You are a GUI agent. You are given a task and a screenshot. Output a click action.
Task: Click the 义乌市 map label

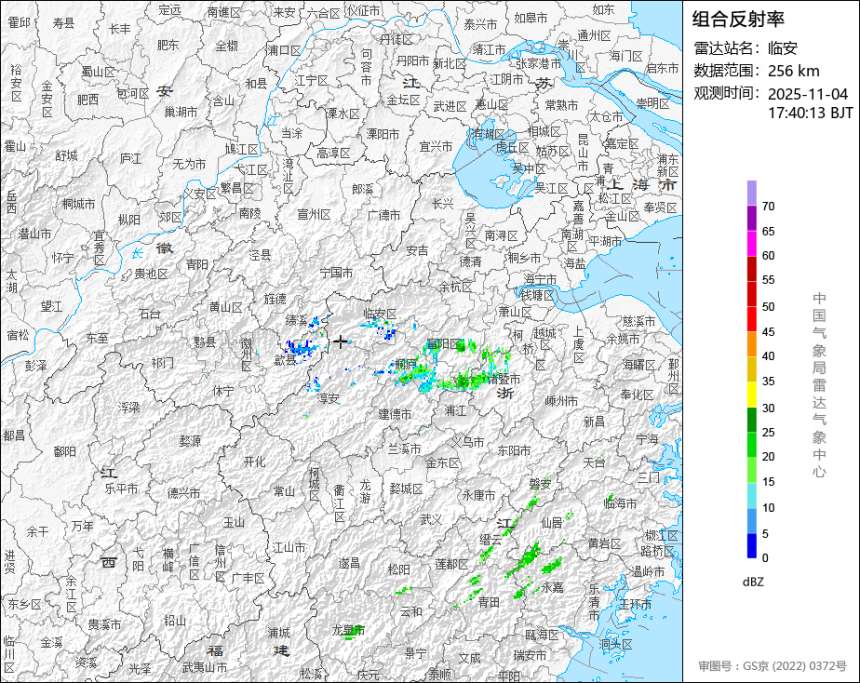(468, 442)
